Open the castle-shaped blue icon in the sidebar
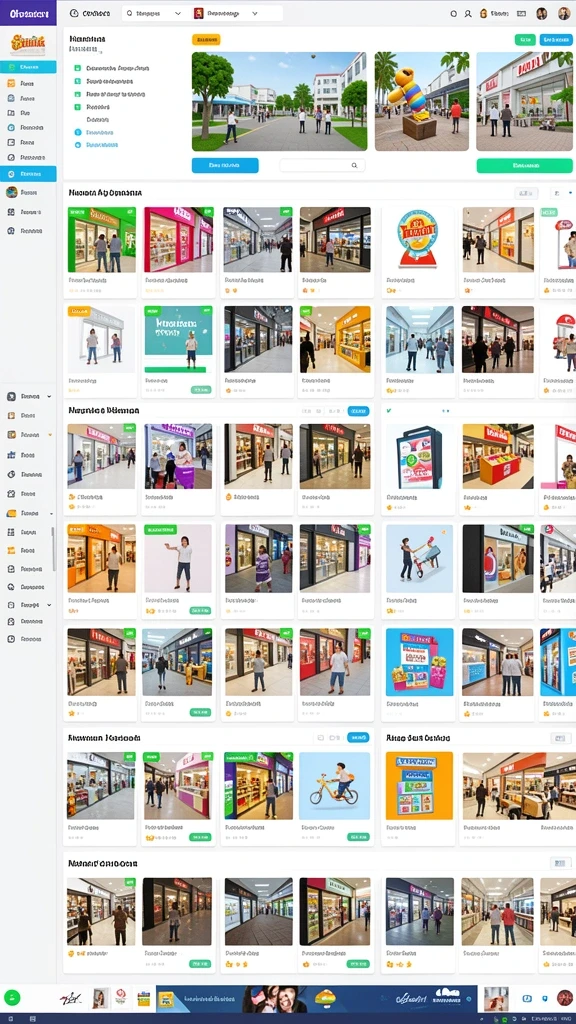The width and height of the screenshot is (576, 1024). pos(11,455)
